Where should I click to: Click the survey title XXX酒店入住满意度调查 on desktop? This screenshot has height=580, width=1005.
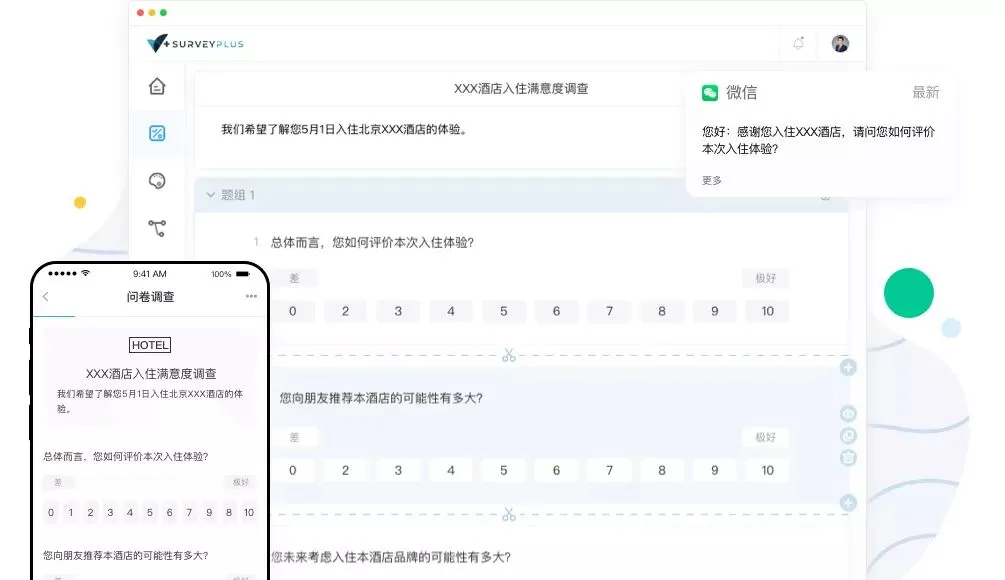point(521,88)
